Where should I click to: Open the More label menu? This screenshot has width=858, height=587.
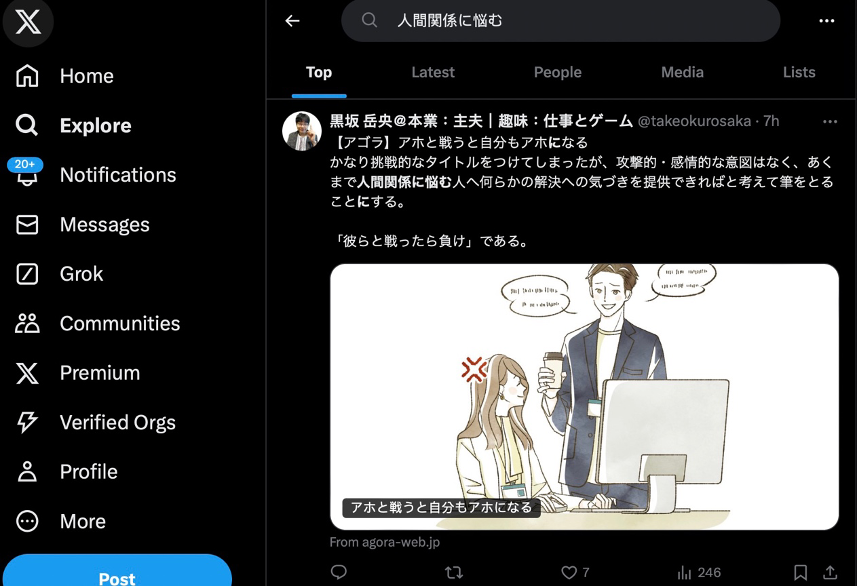(x=83, y=521)
